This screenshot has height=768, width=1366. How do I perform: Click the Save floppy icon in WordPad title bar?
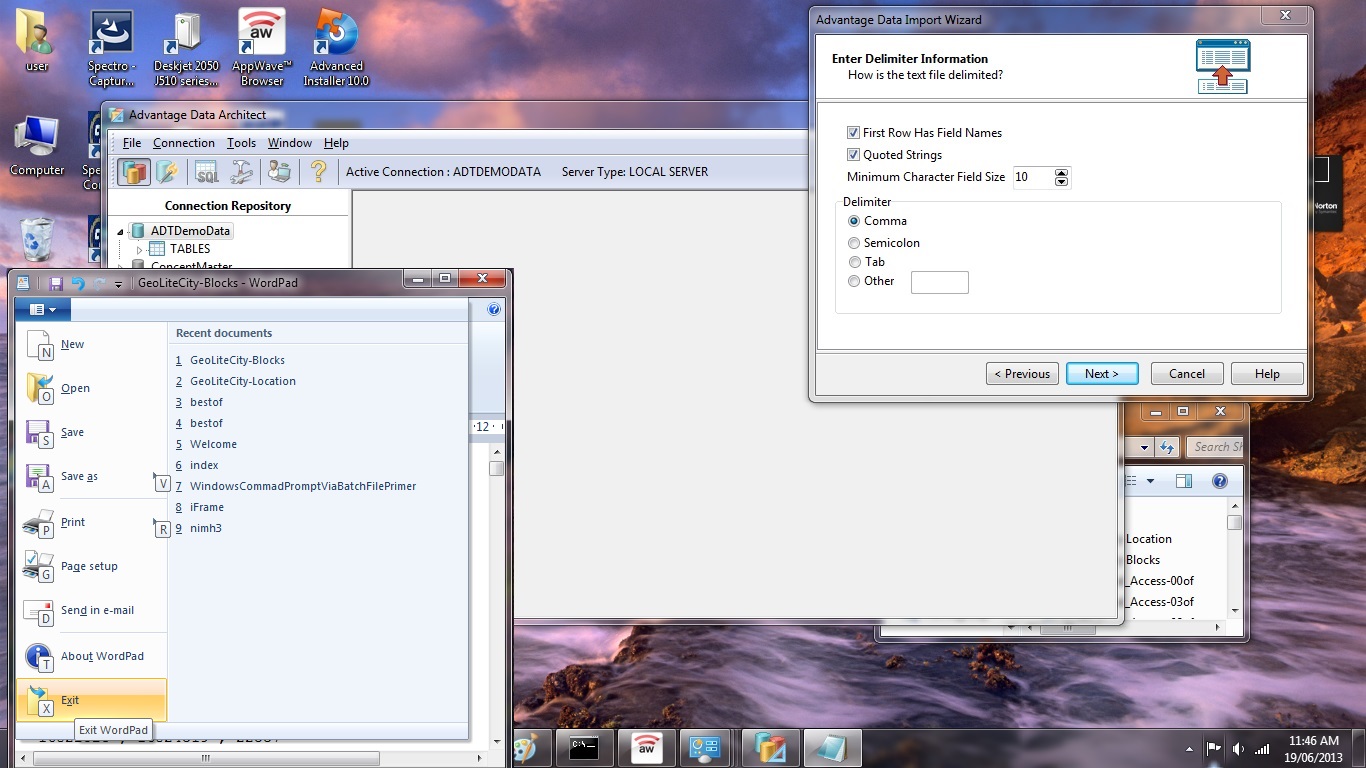(56, 284)
